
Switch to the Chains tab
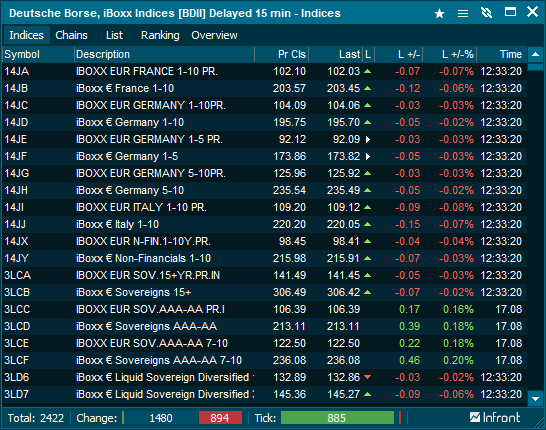(71, 35)
